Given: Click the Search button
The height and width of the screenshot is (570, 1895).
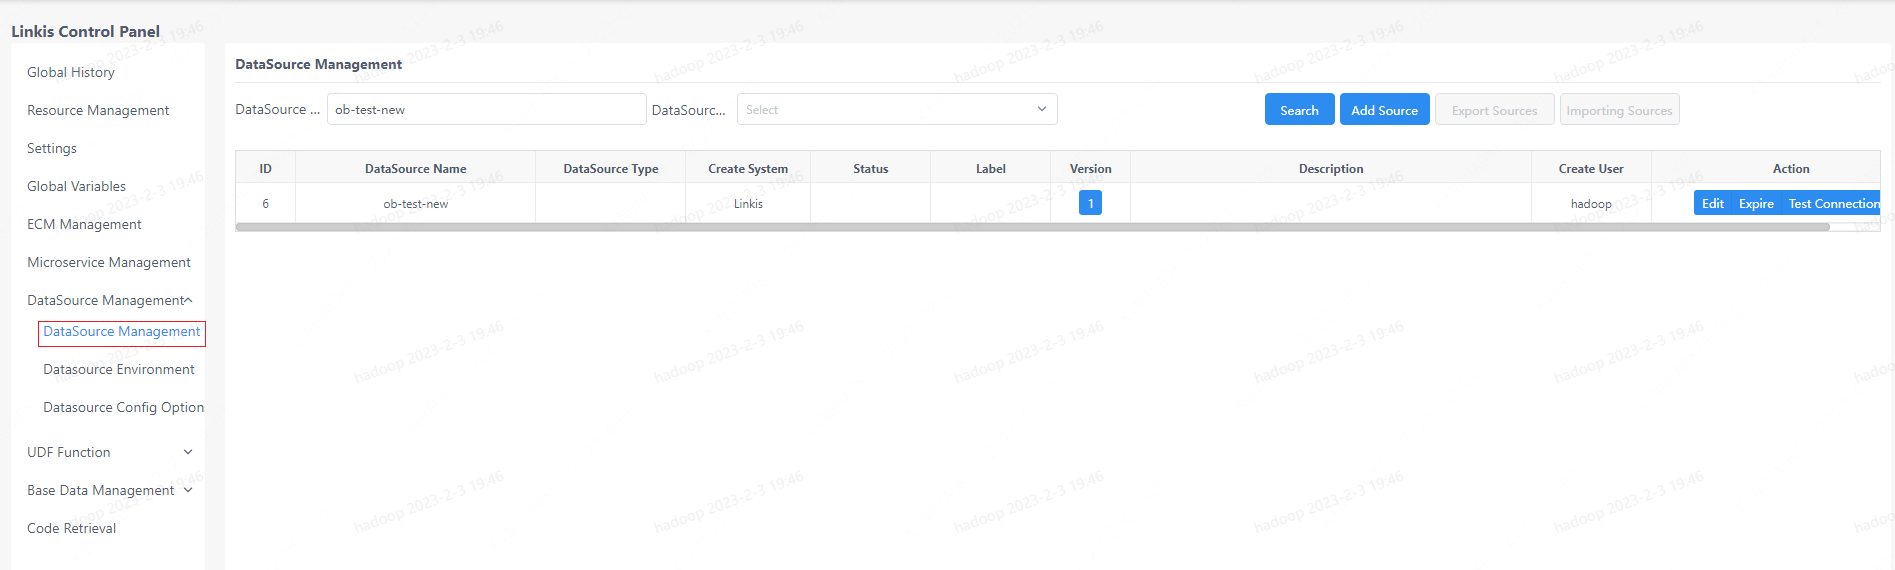Looking at the screenshot, I should pyautogui.click(x=1299, y=110).
